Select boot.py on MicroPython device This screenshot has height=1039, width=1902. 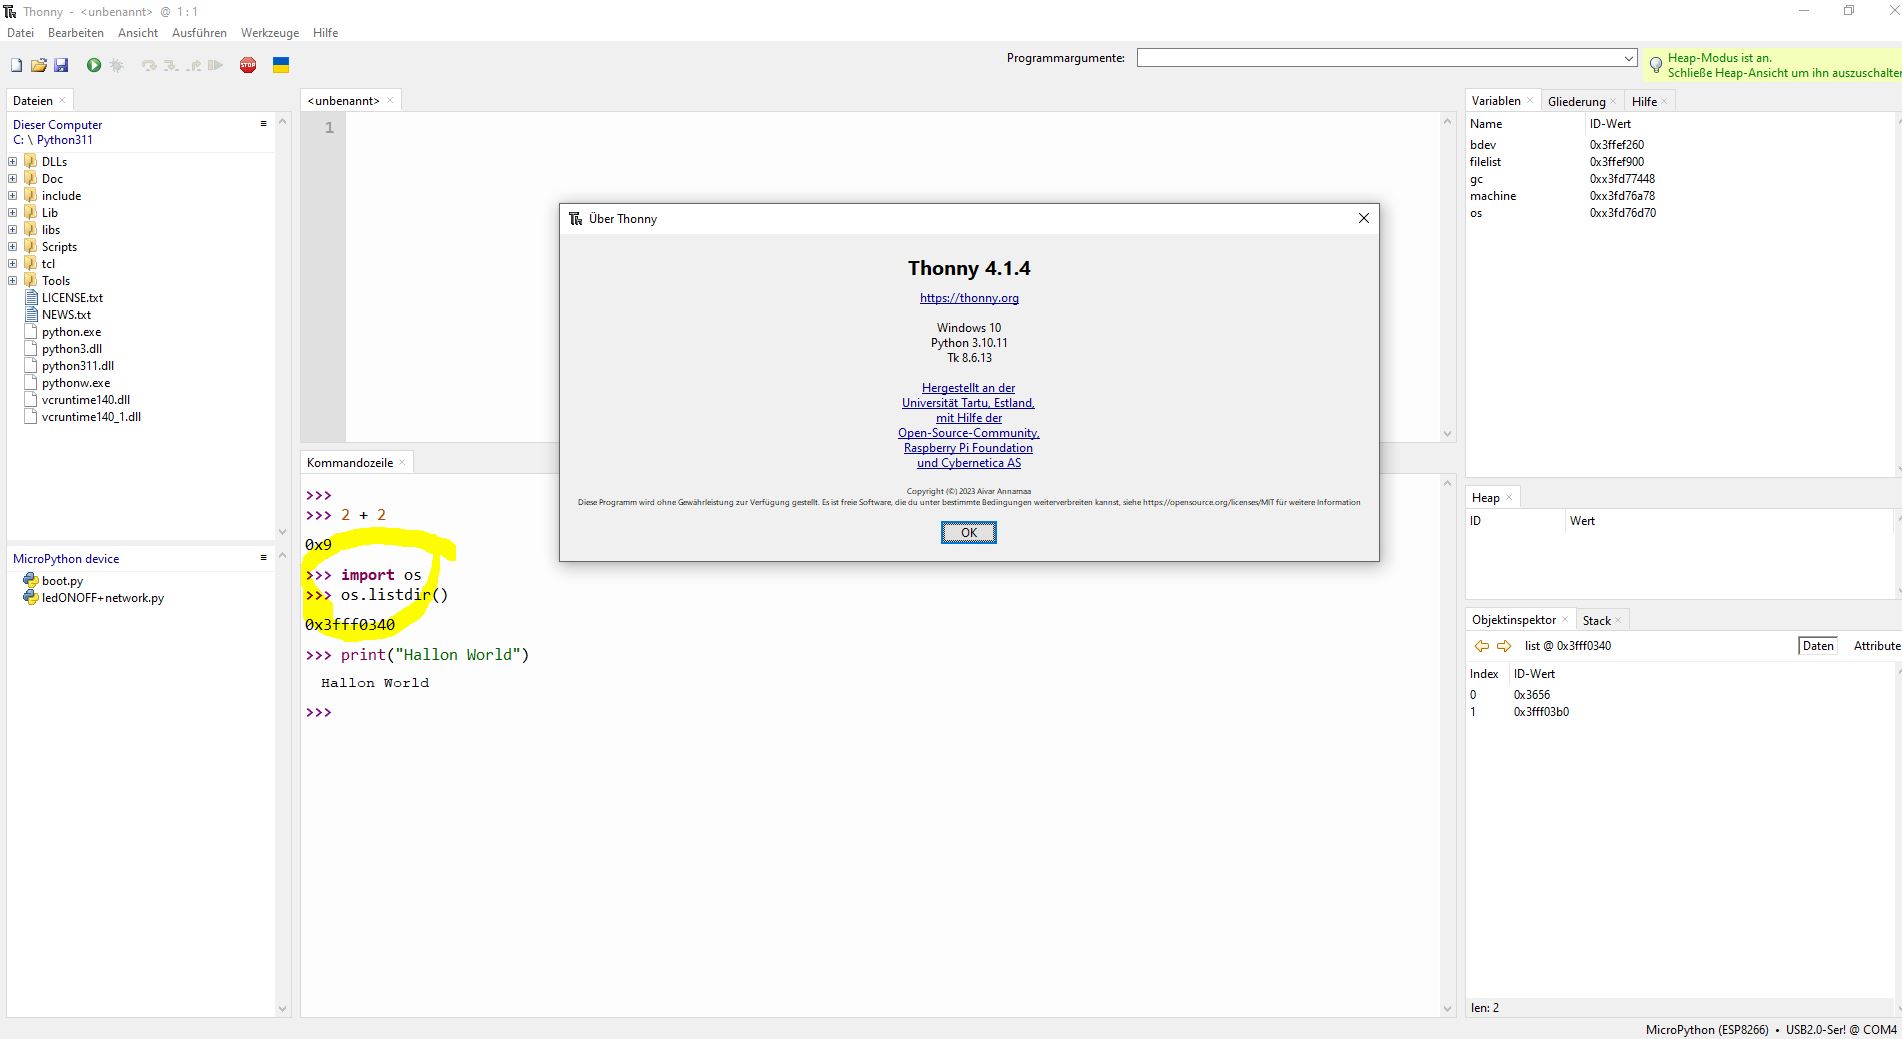point(62,581)
